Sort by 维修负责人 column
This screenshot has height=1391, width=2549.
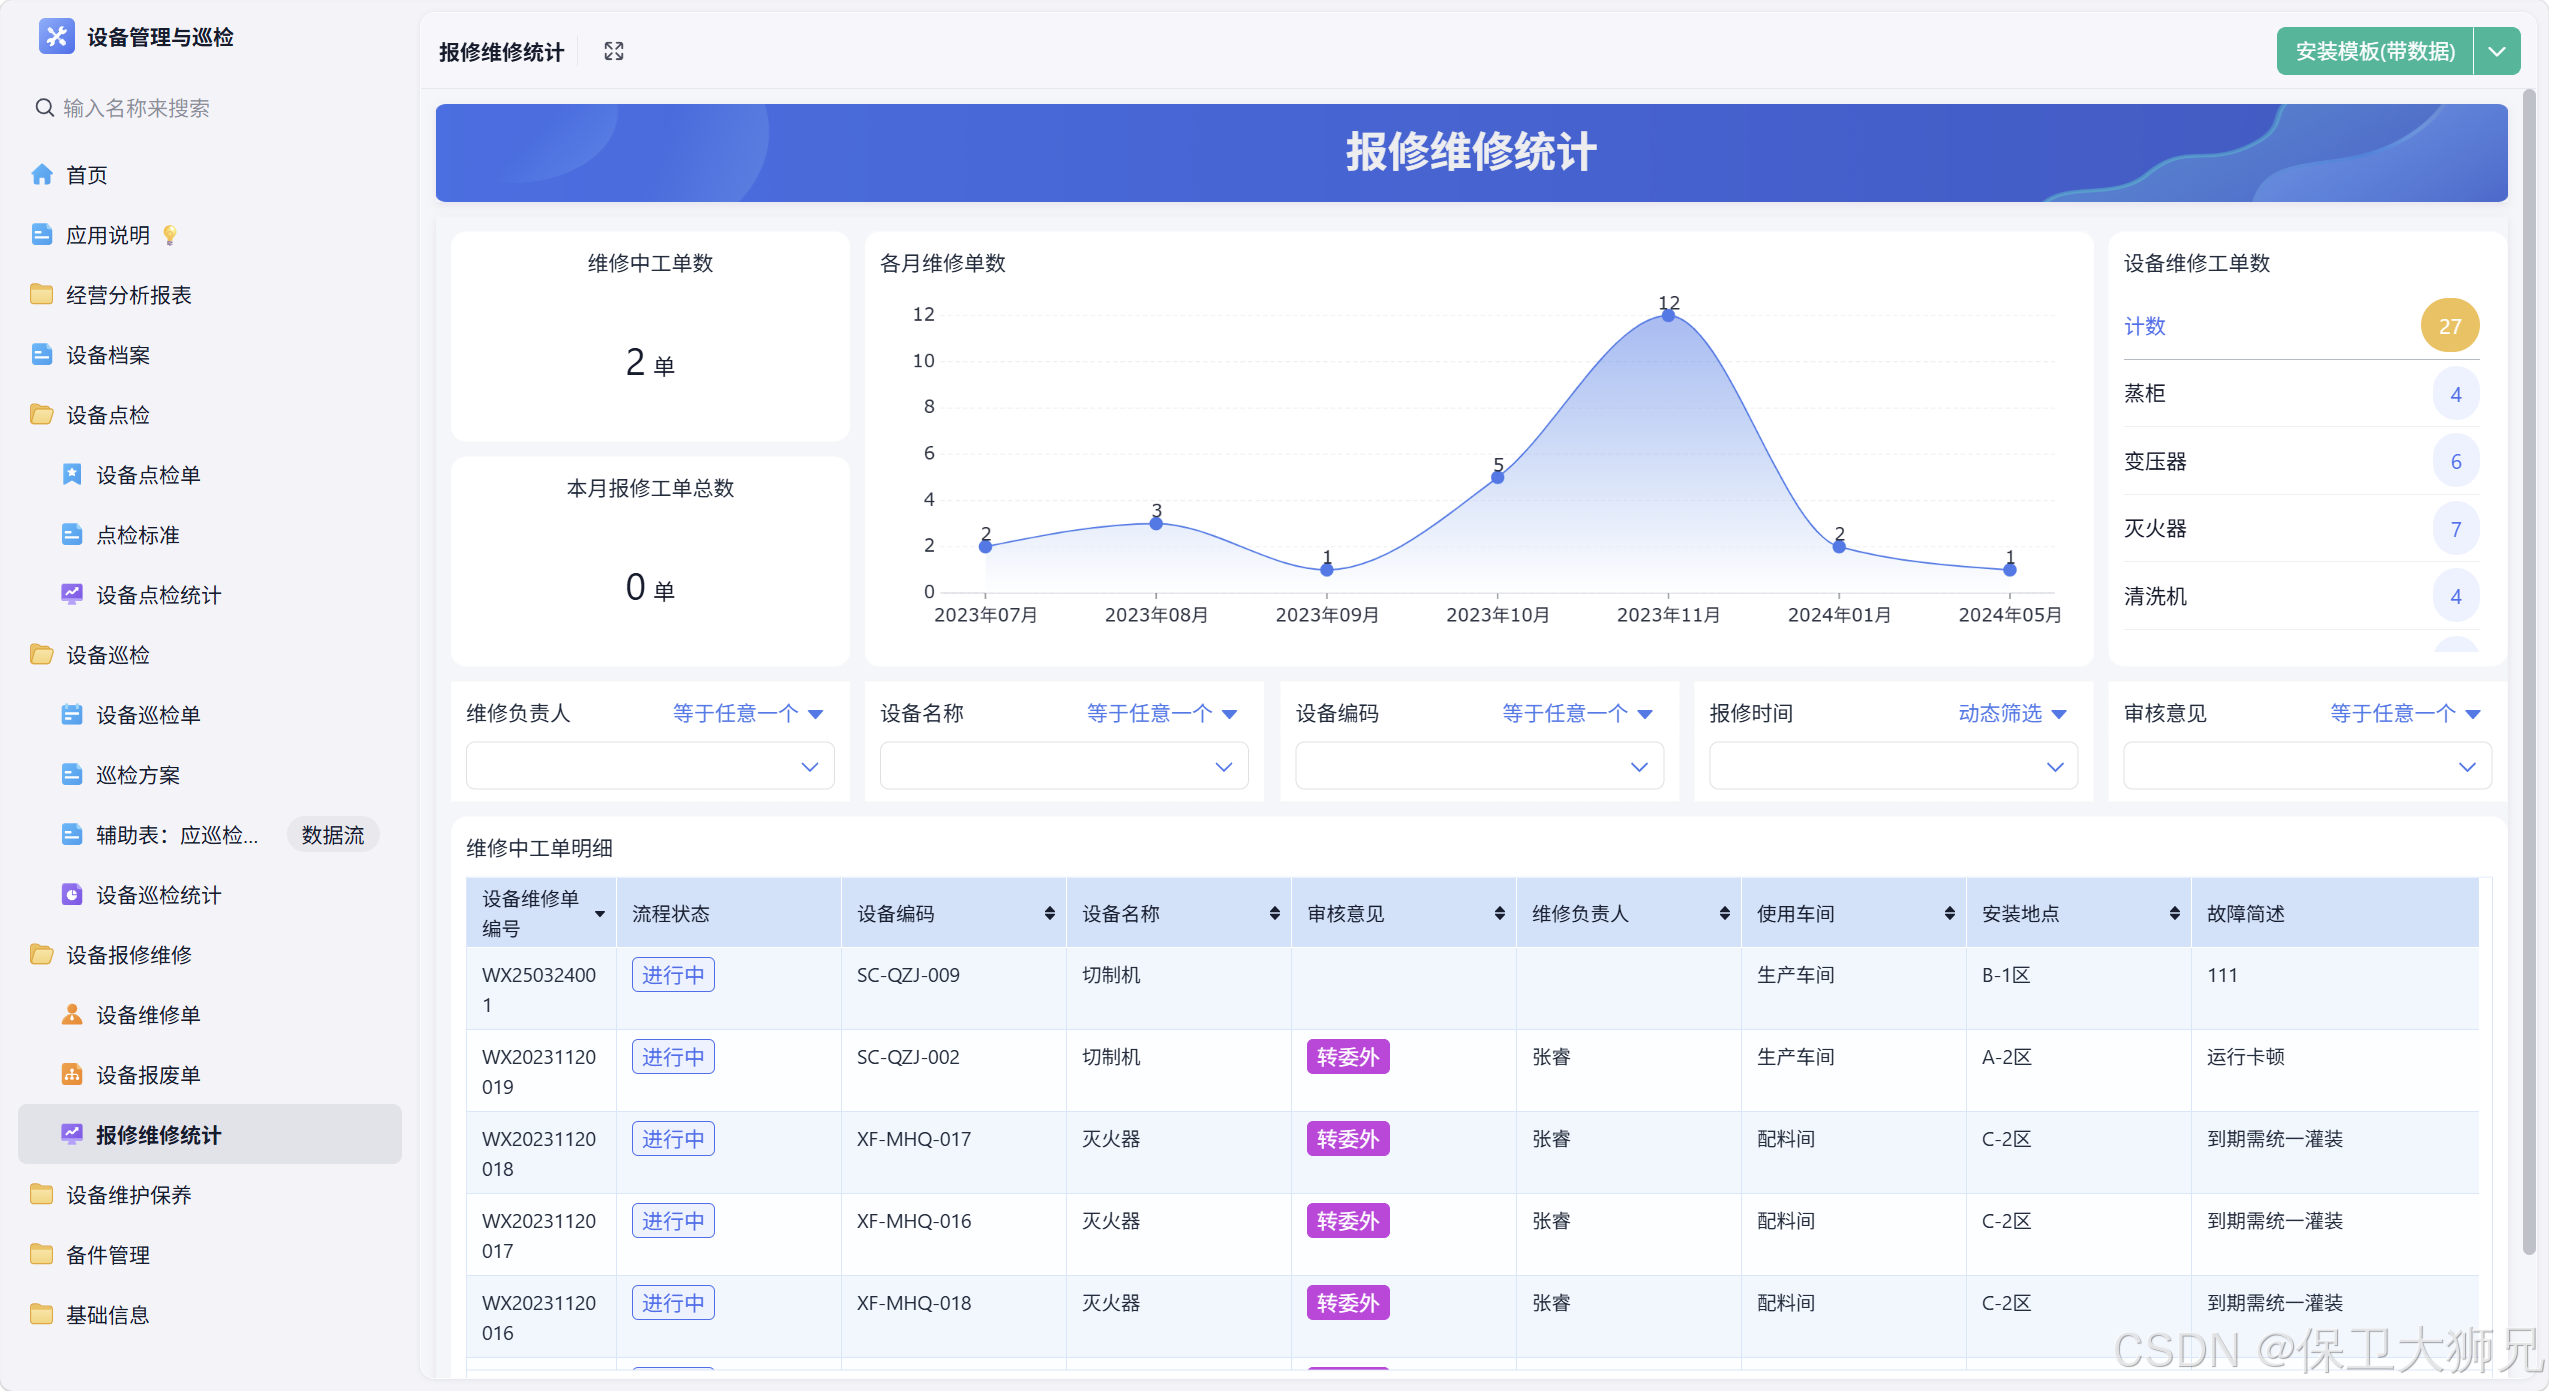(1724, 913)
